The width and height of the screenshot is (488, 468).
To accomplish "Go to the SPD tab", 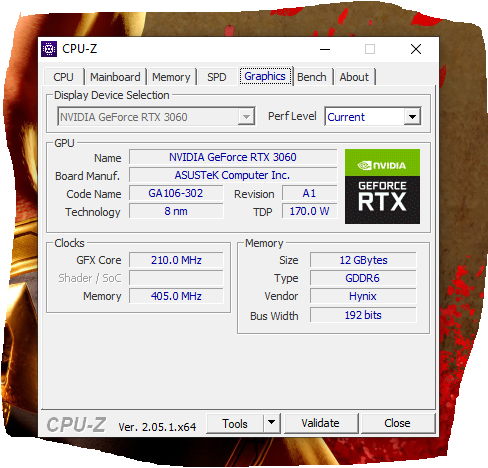I will 217,77.
